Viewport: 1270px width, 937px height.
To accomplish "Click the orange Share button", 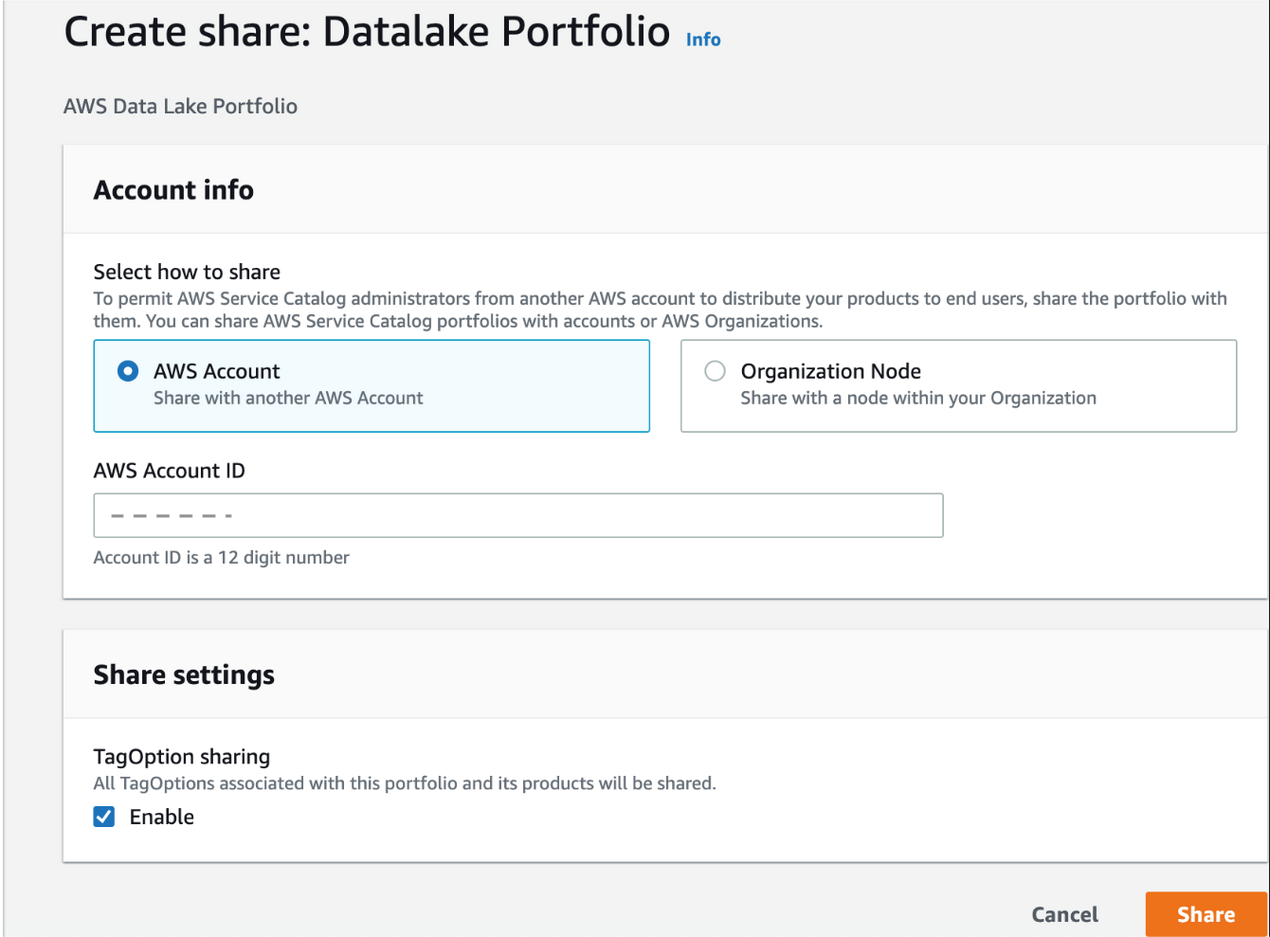I will 1205,914.
